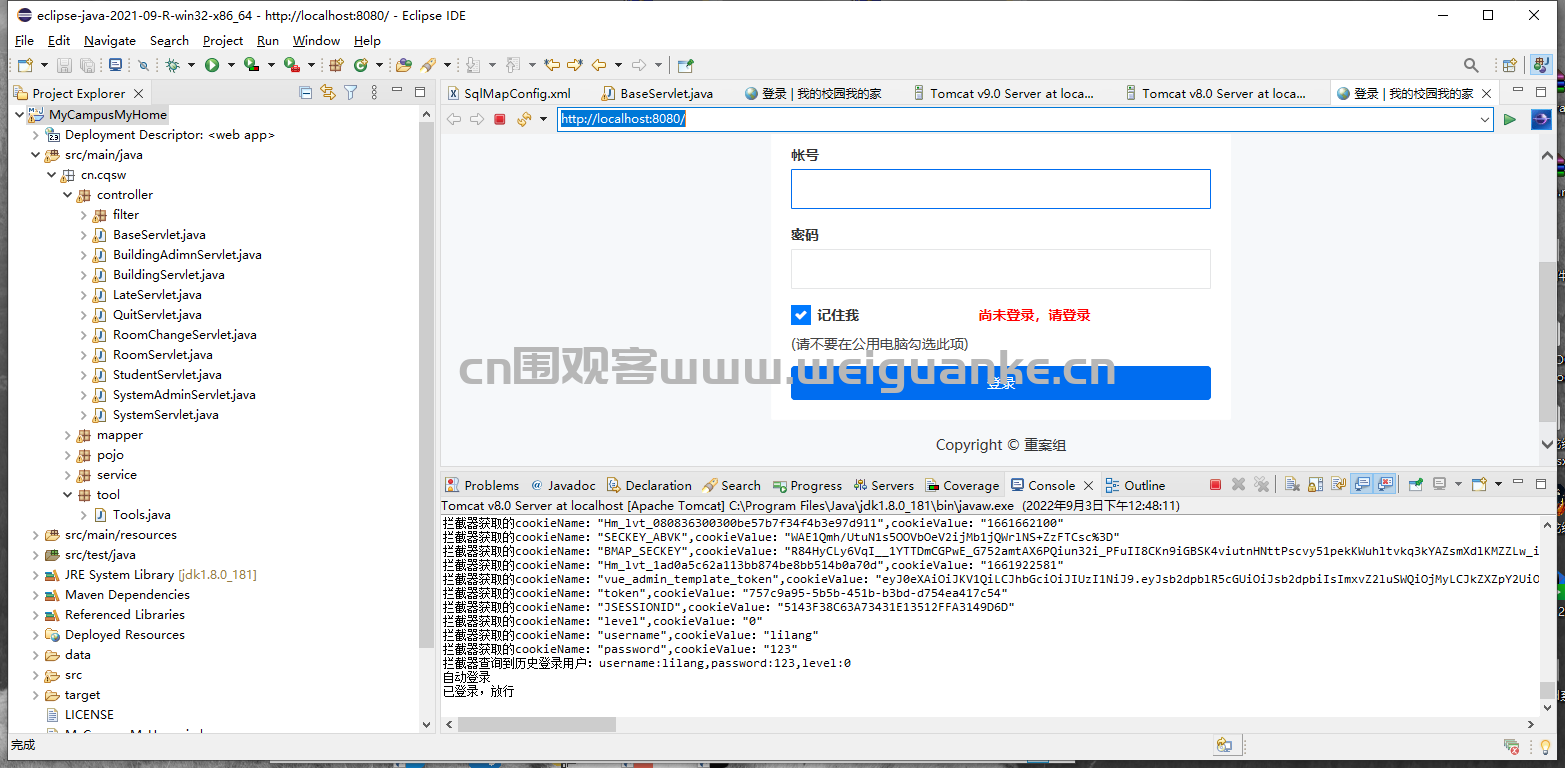Image resolution: width=1565 pixels, height=768 pixels.
Task: Open Project Explorer View Menu dots
Action: click(x=374, y=93)
